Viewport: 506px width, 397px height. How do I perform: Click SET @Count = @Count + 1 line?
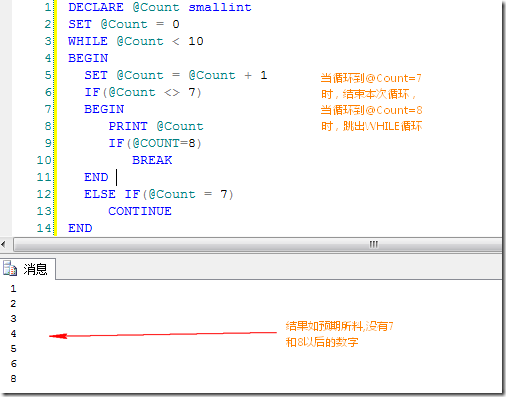pos(176,75)
